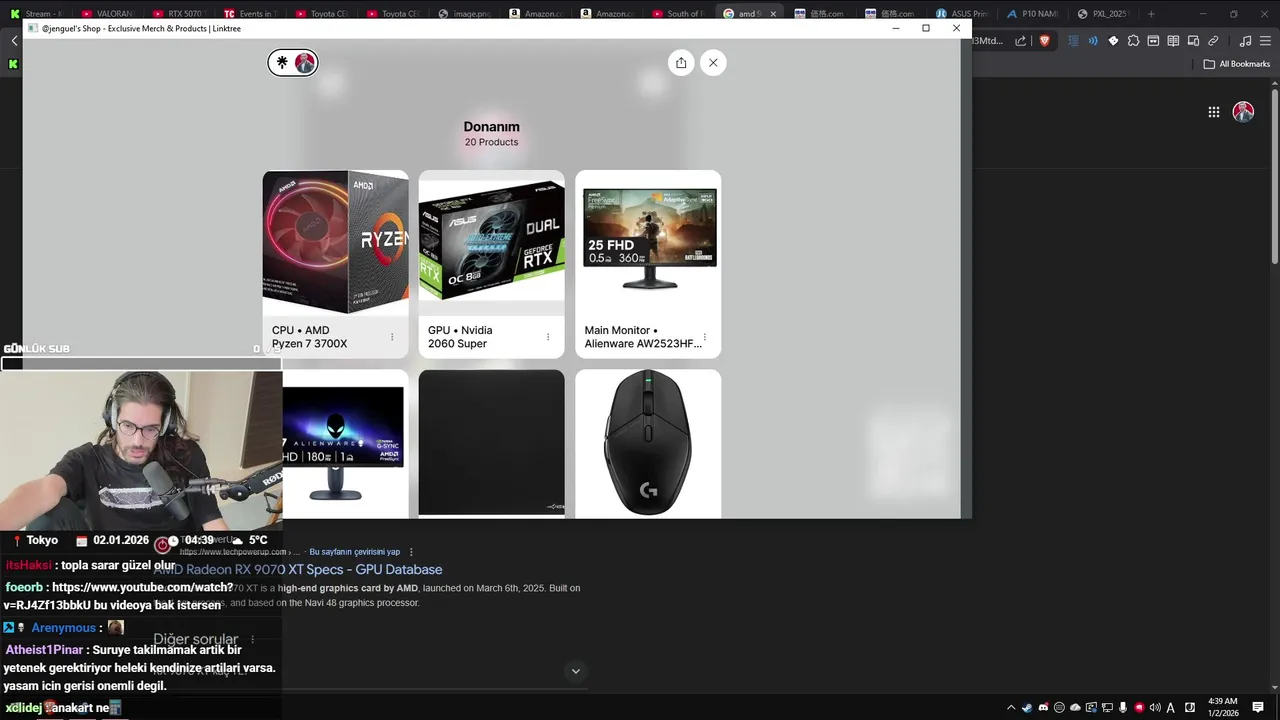Click the devices sync icon in toolbar
1280x720 pixels.
pos(1193,41)
